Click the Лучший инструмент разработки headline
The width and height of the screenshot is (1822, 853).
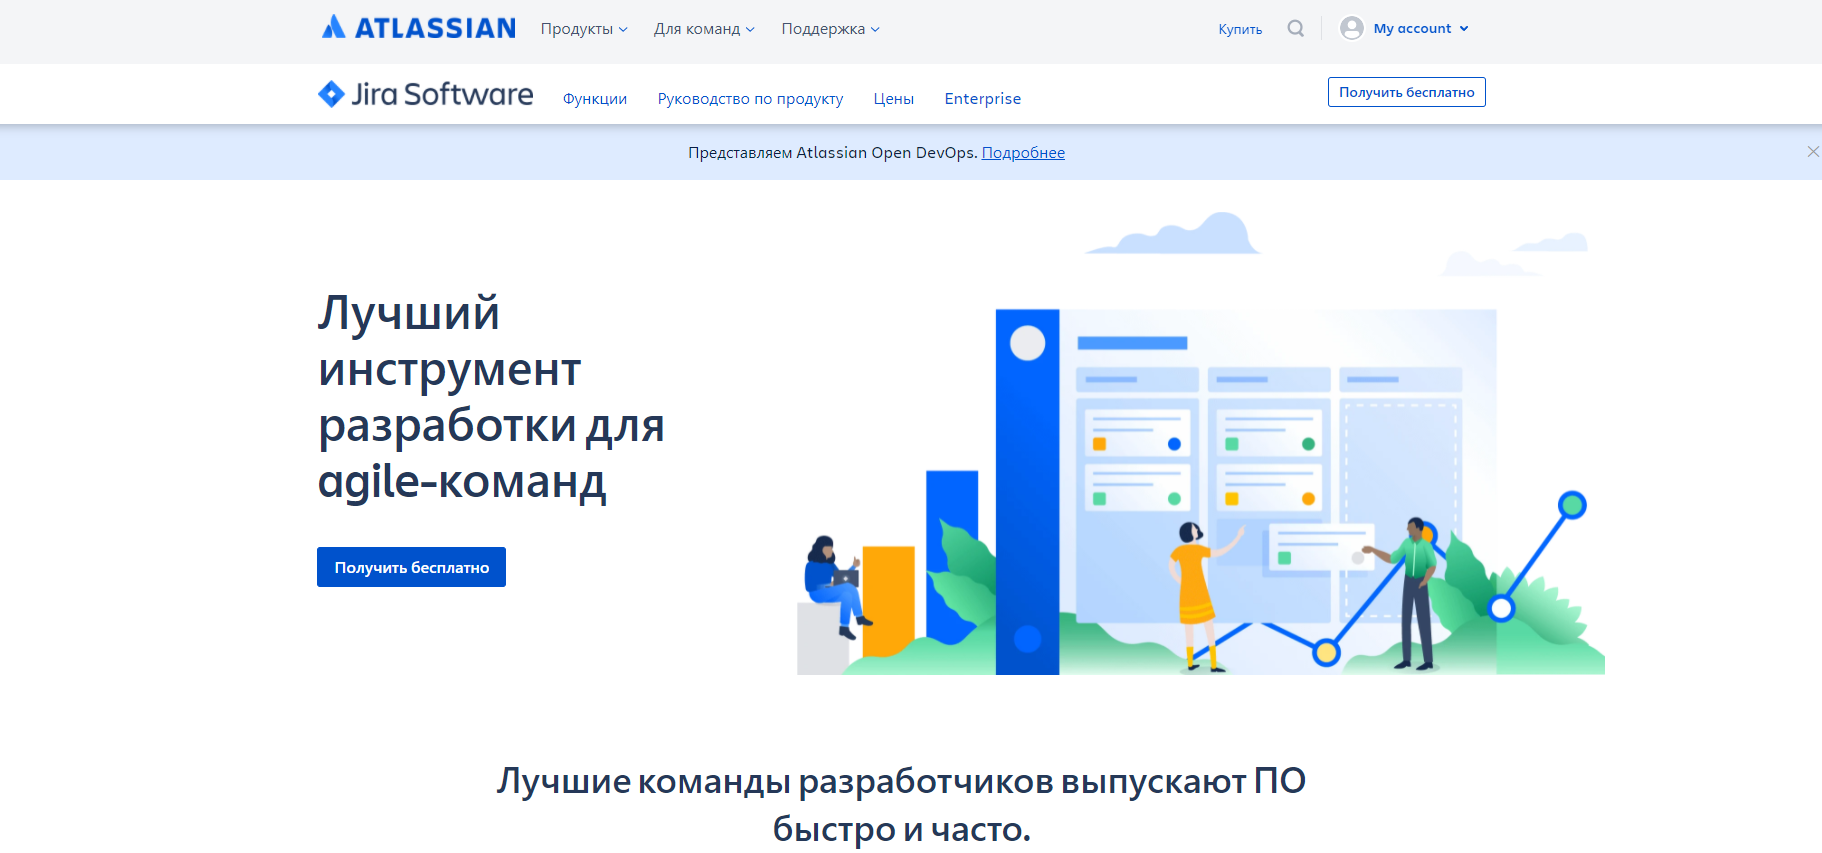tap(491, 397)
